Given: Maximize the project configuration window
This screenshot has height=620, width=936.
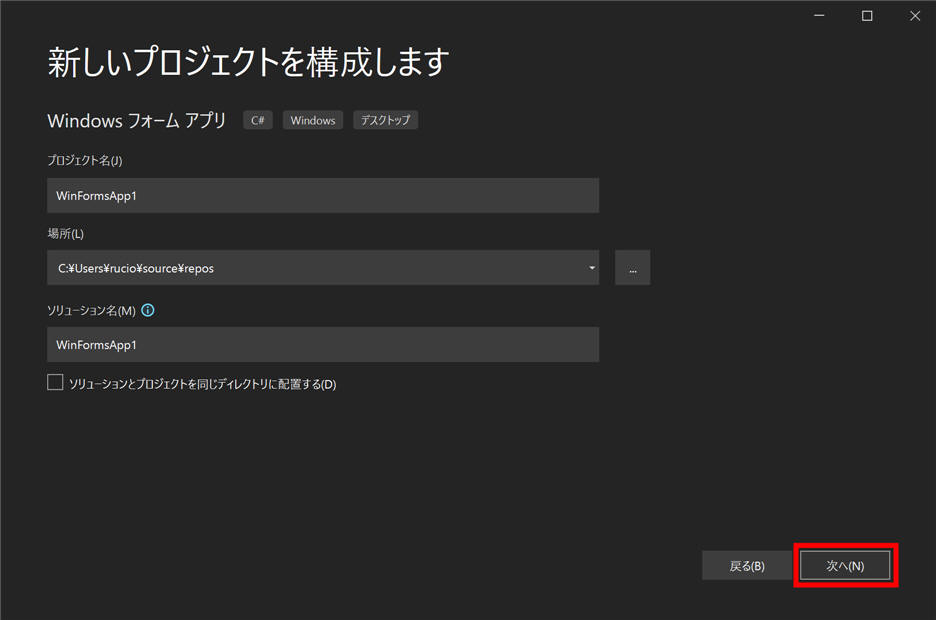Looking at the screenshot, I should click(867, 16).
